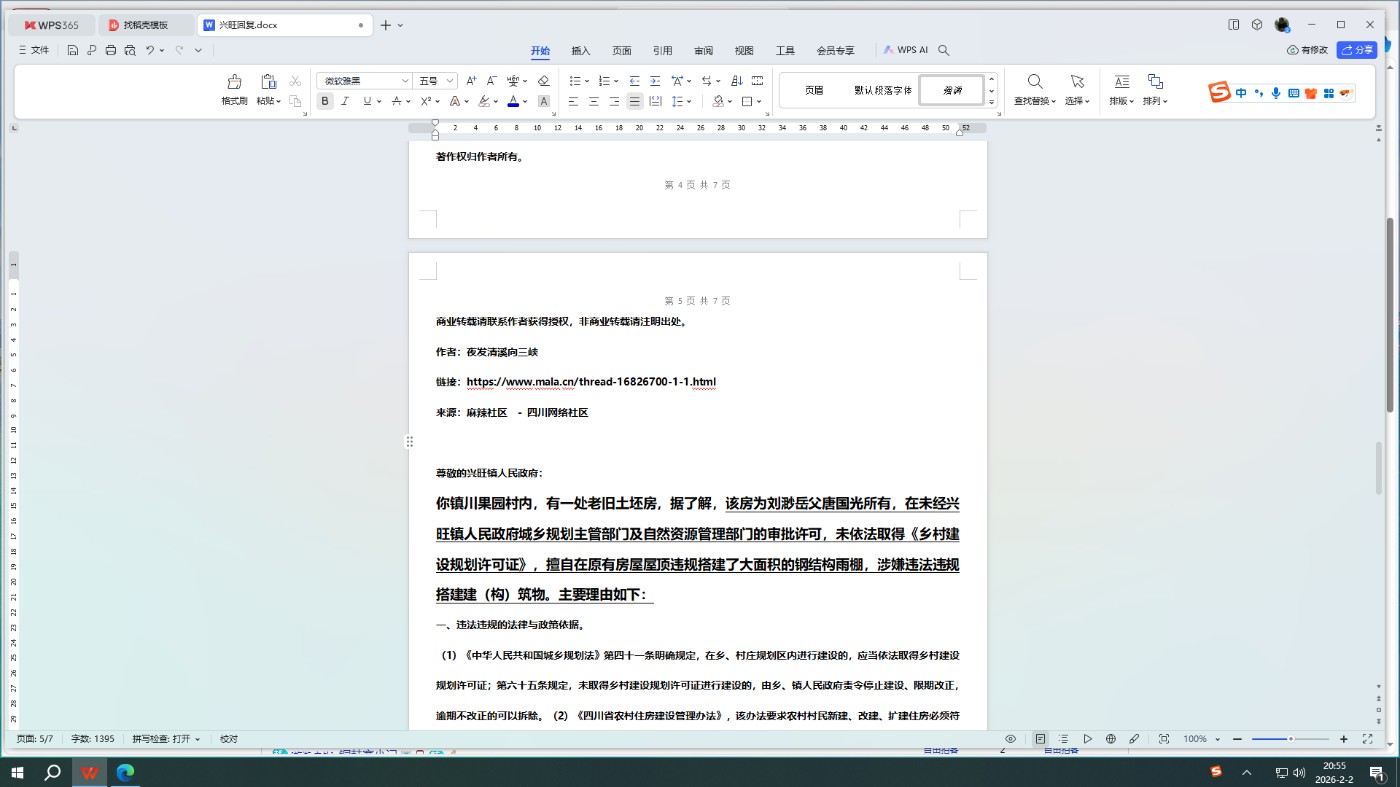Open the 审阅 ribbon tab
Viewport: 1400px width, 787px height.
click(703, 50)
